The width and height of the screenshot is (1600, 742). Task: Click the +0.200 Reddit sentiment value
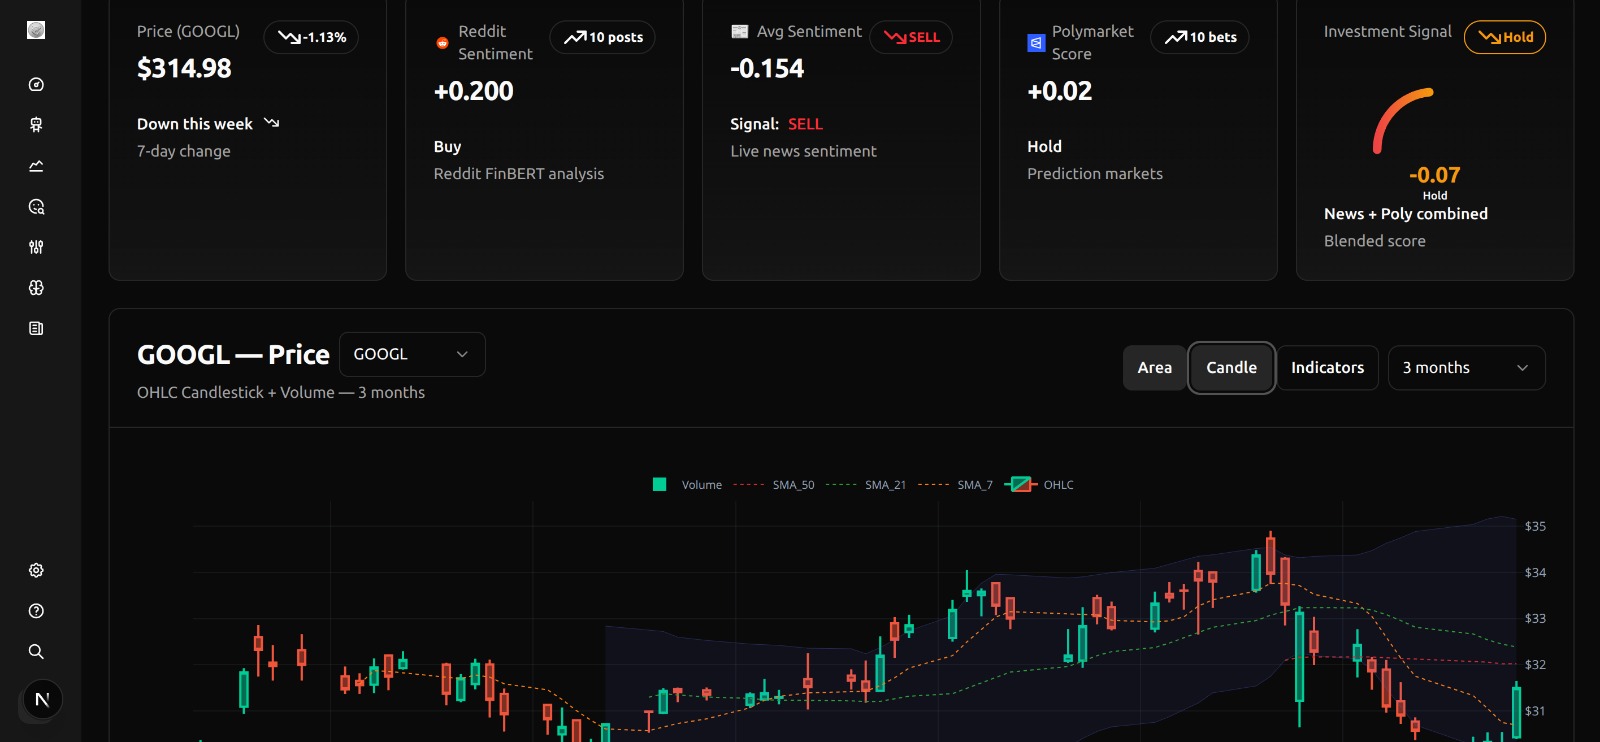(474, 91)
